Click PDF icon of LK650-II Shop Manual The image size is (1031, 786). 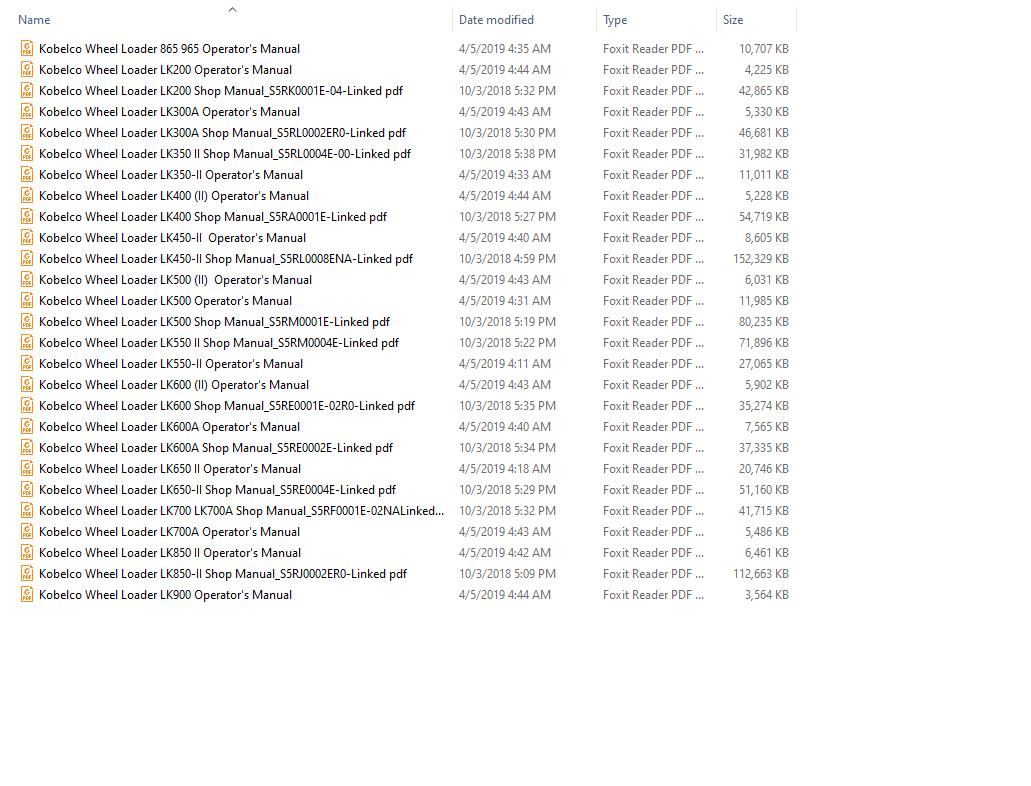[27, 489]
